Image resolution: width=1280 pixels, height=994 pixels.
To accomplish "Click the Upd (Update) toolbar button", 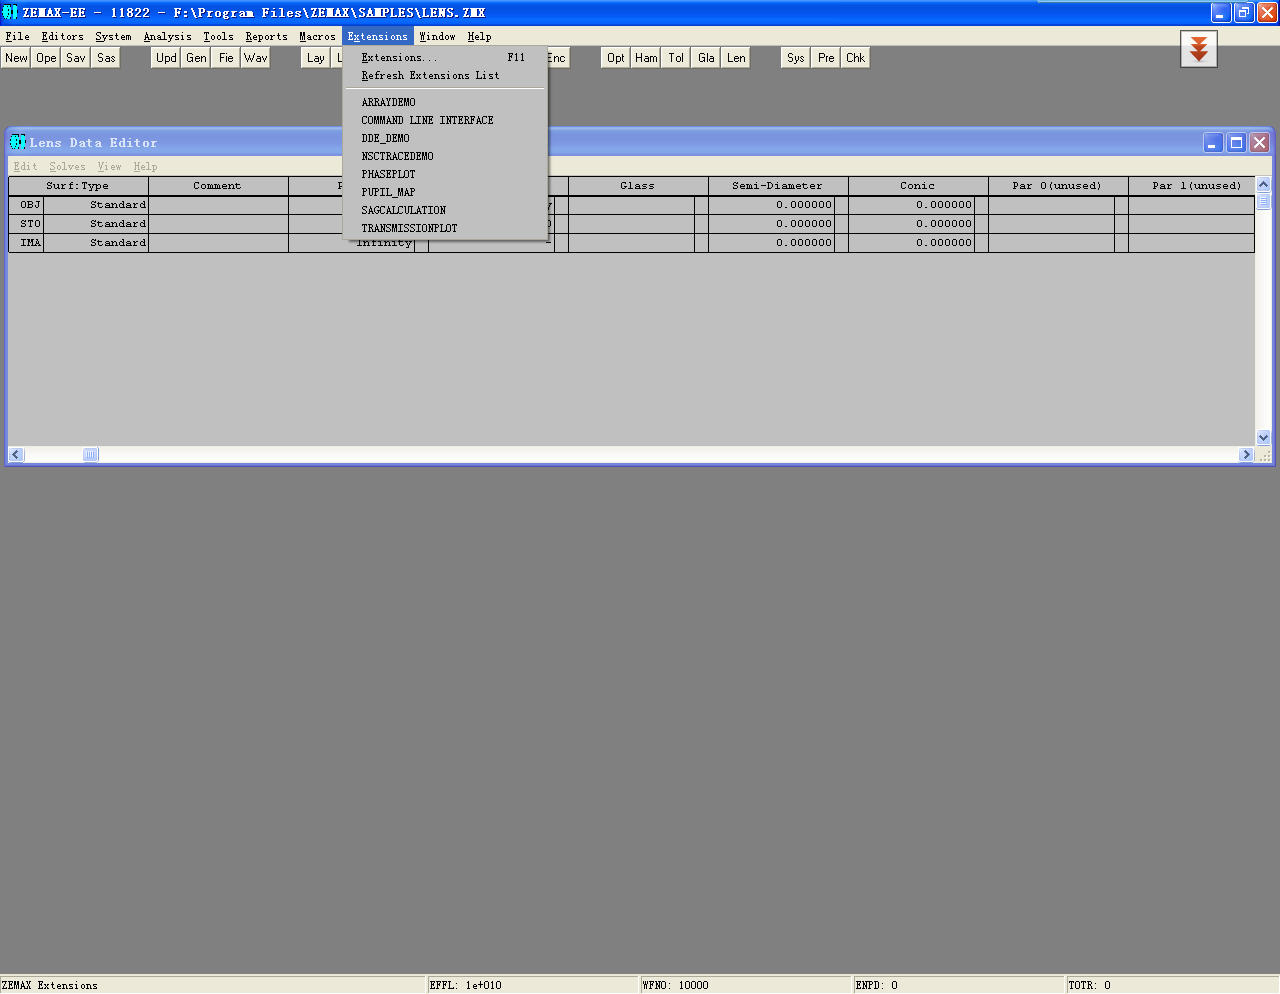I will (166, 58).
